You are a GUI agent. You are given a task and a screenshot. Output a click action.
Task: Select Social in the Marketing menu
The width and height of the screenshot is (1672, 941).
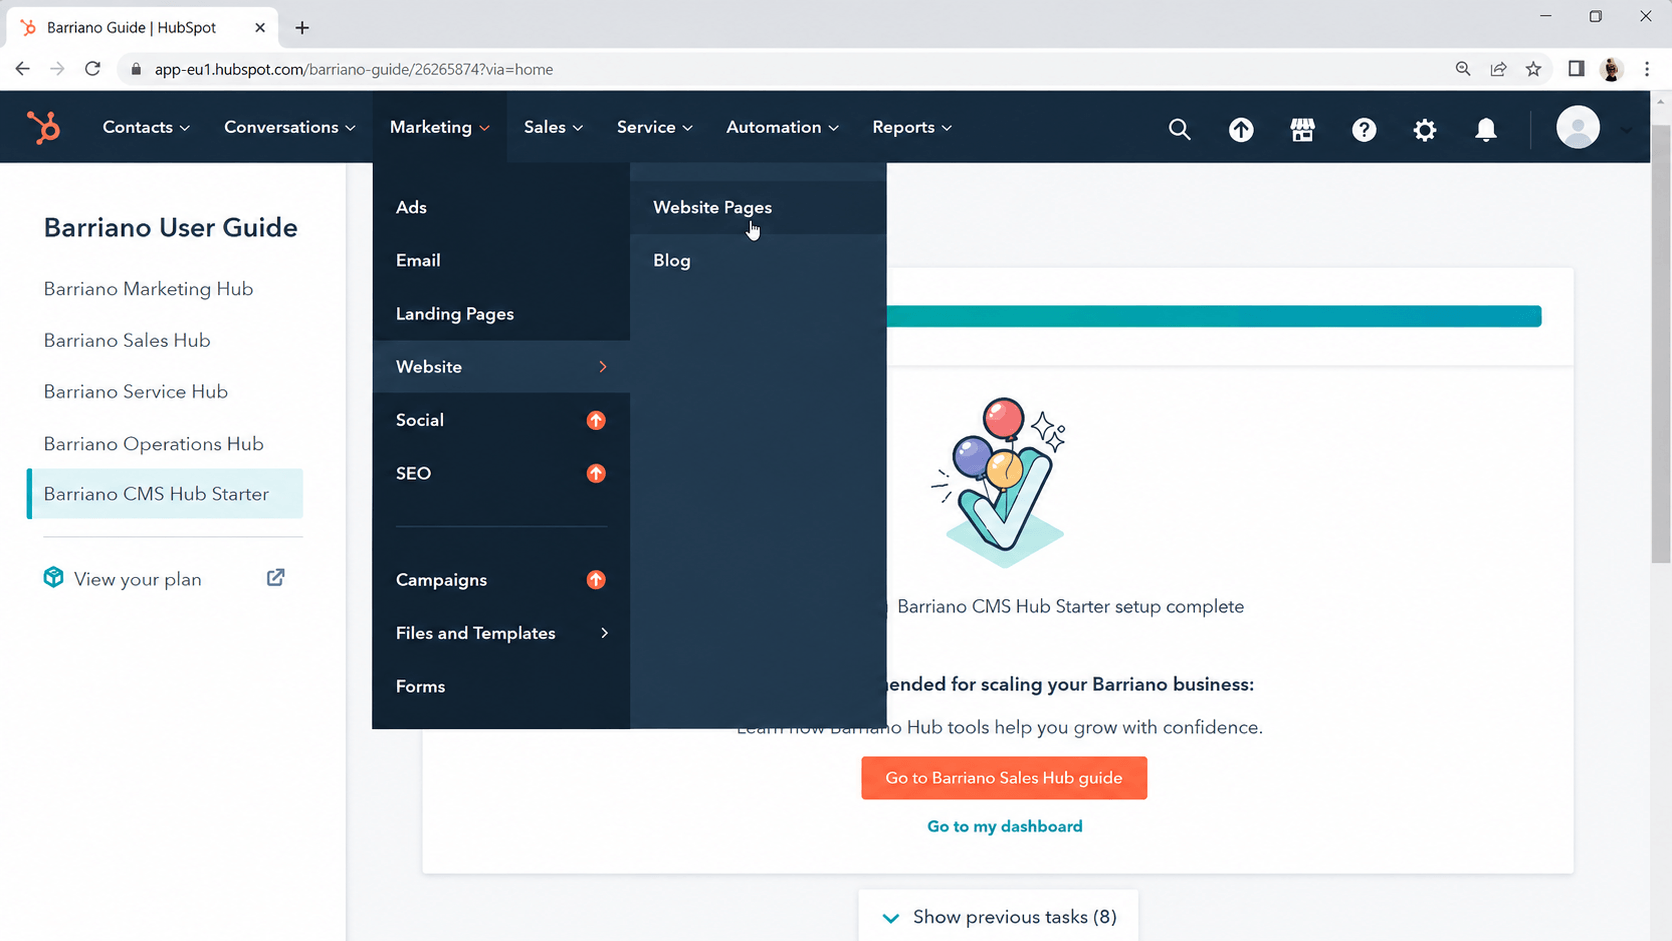point(420,420)
